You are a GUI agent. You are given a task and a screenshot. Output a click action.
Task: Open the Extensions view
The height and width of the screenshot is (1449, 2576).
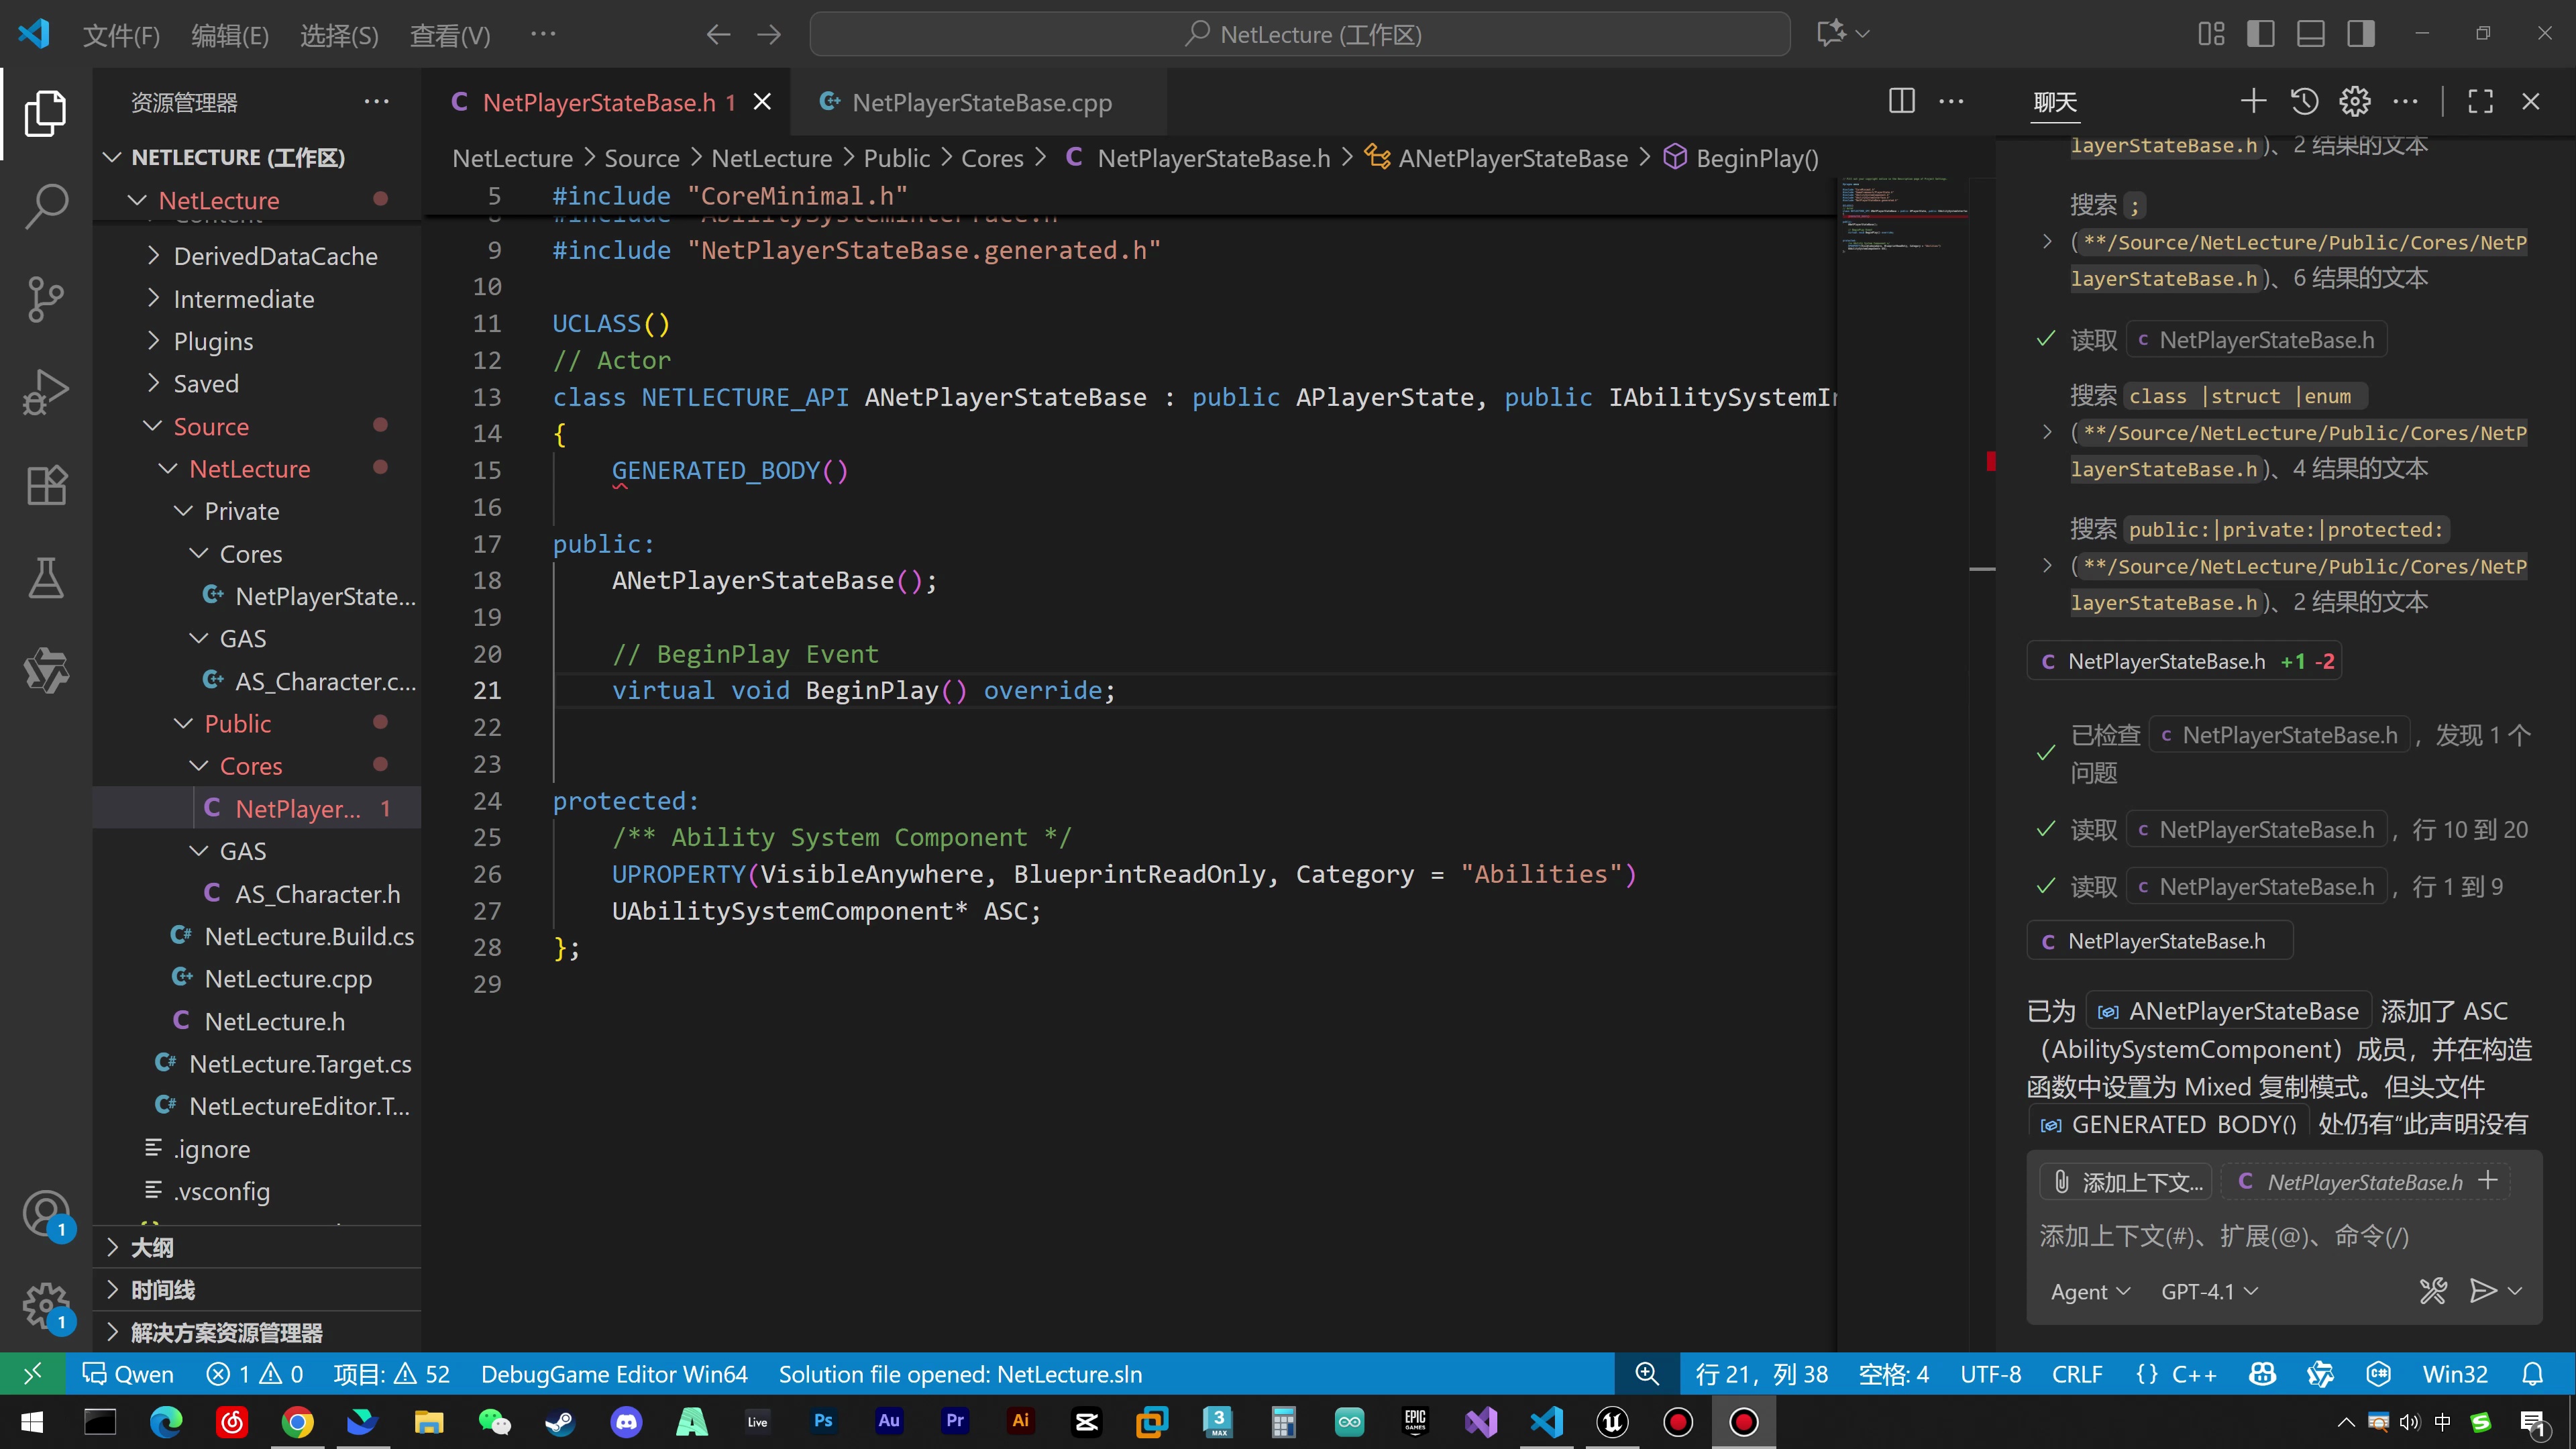(x=46, y=485)
